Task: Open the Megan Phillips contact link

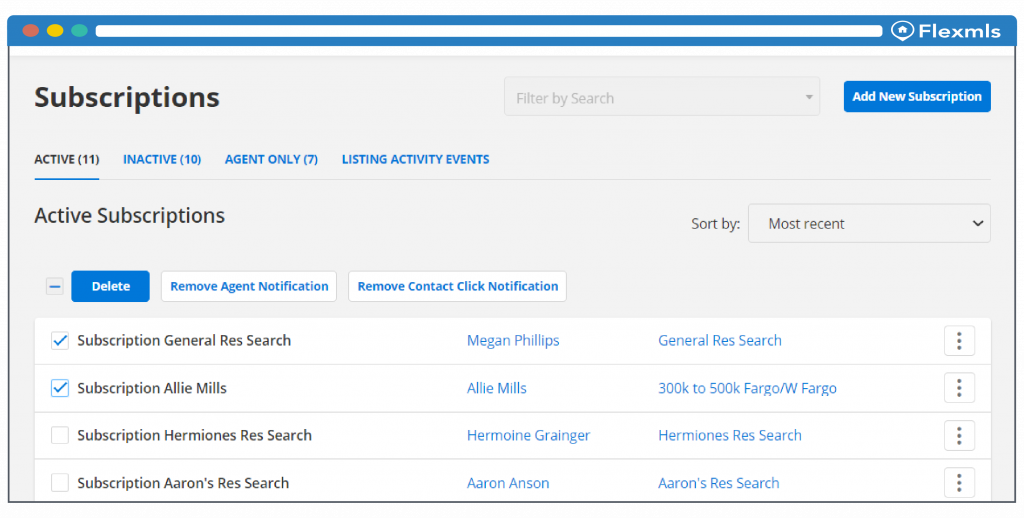Action: pos(513,340)
